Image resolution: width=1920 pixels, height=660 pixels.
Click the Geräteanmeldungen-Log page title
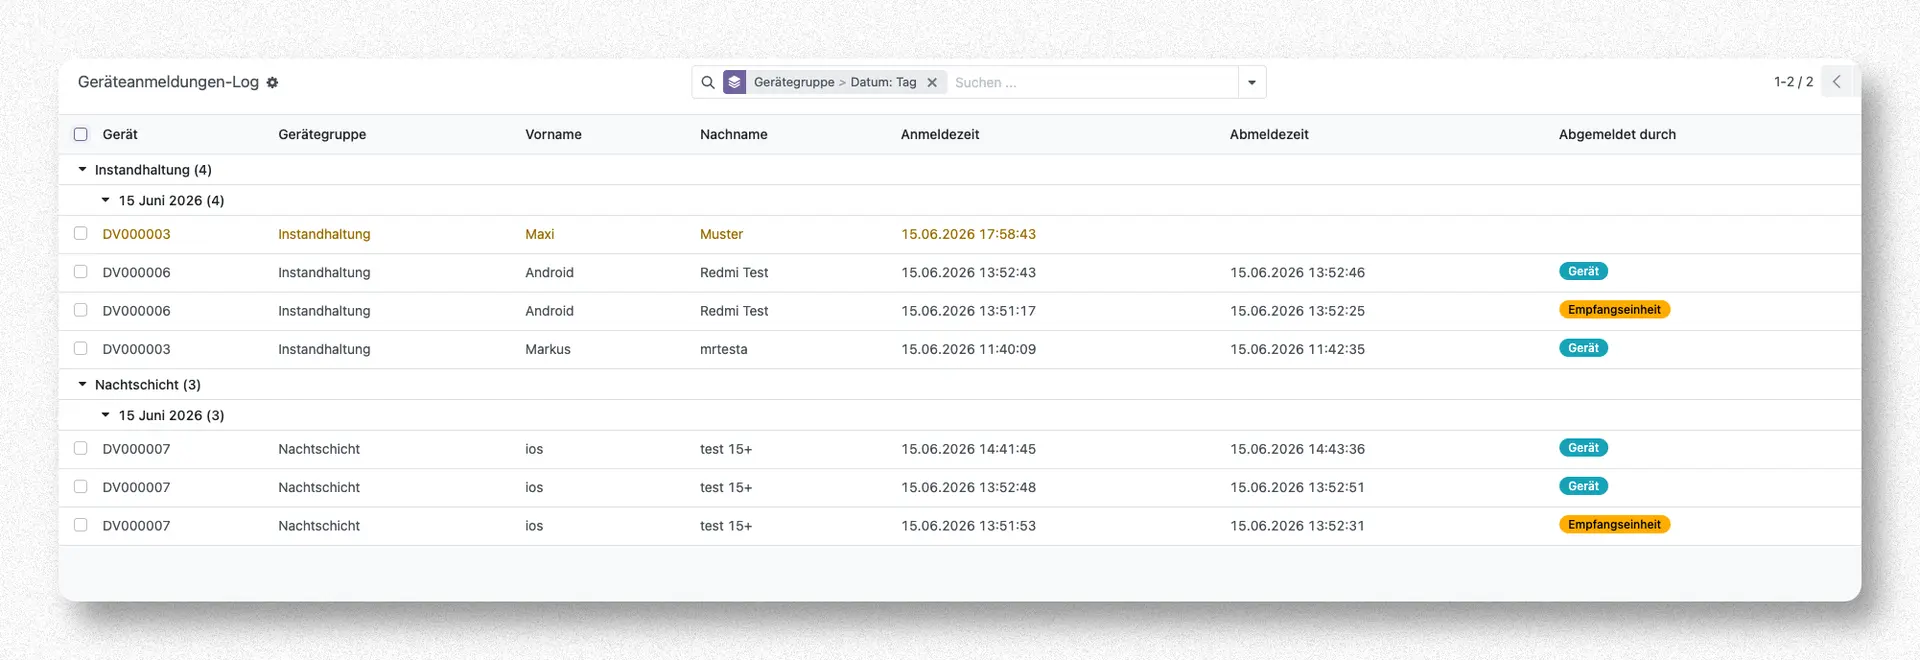pos(168,82)
